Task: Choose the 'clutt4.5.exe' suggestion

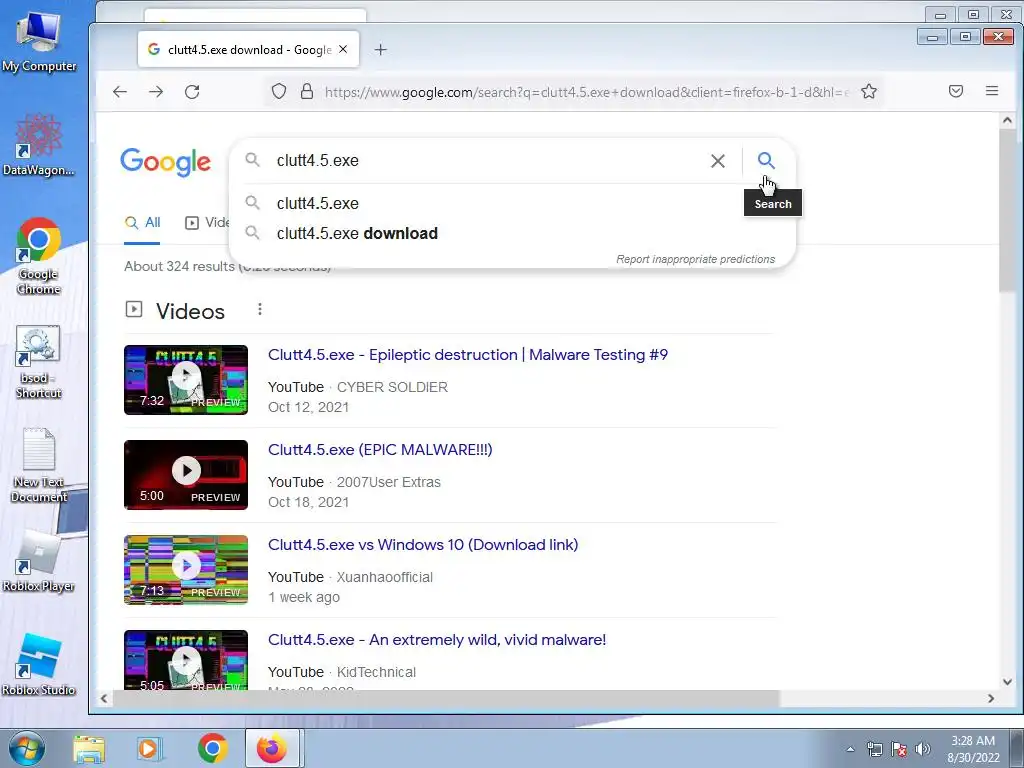Action: 513,203
